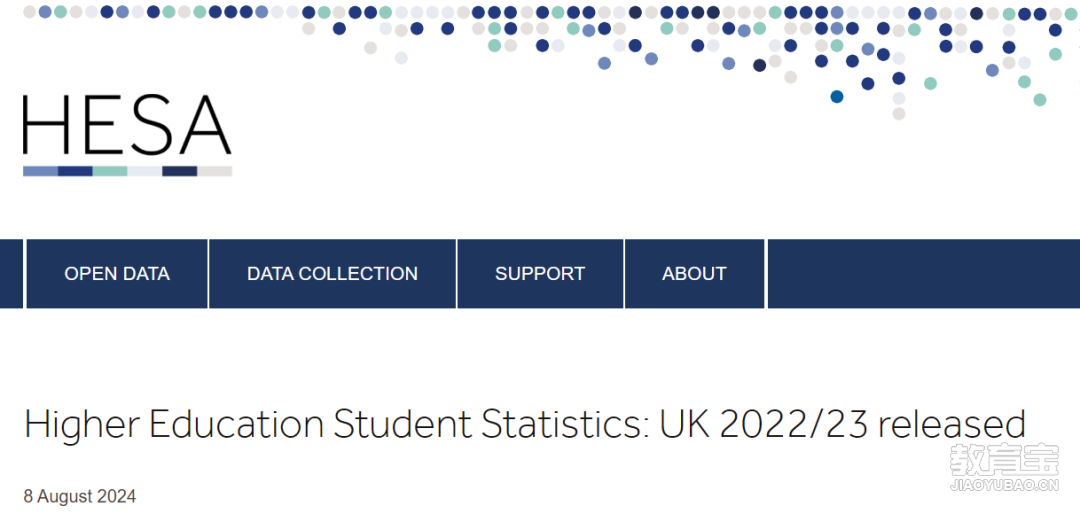
Task: Click the lone bright blue dot in banner
Action: pyautogui.click(x=837, y=96)
